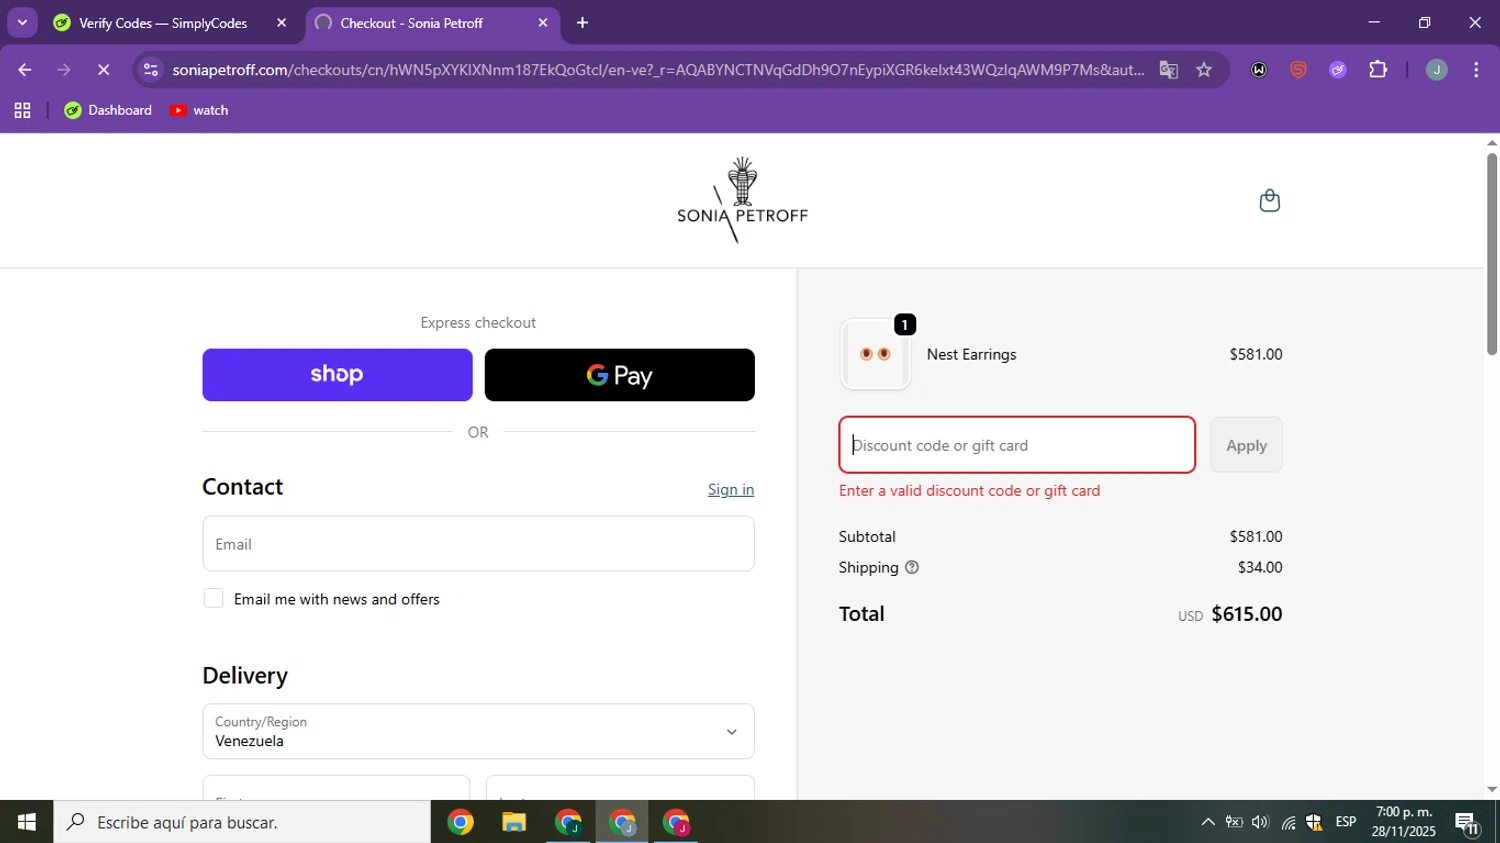Stop page loading with the X button
The width and height of the screenshot is (1500, 843).
(x=103, y=70)
